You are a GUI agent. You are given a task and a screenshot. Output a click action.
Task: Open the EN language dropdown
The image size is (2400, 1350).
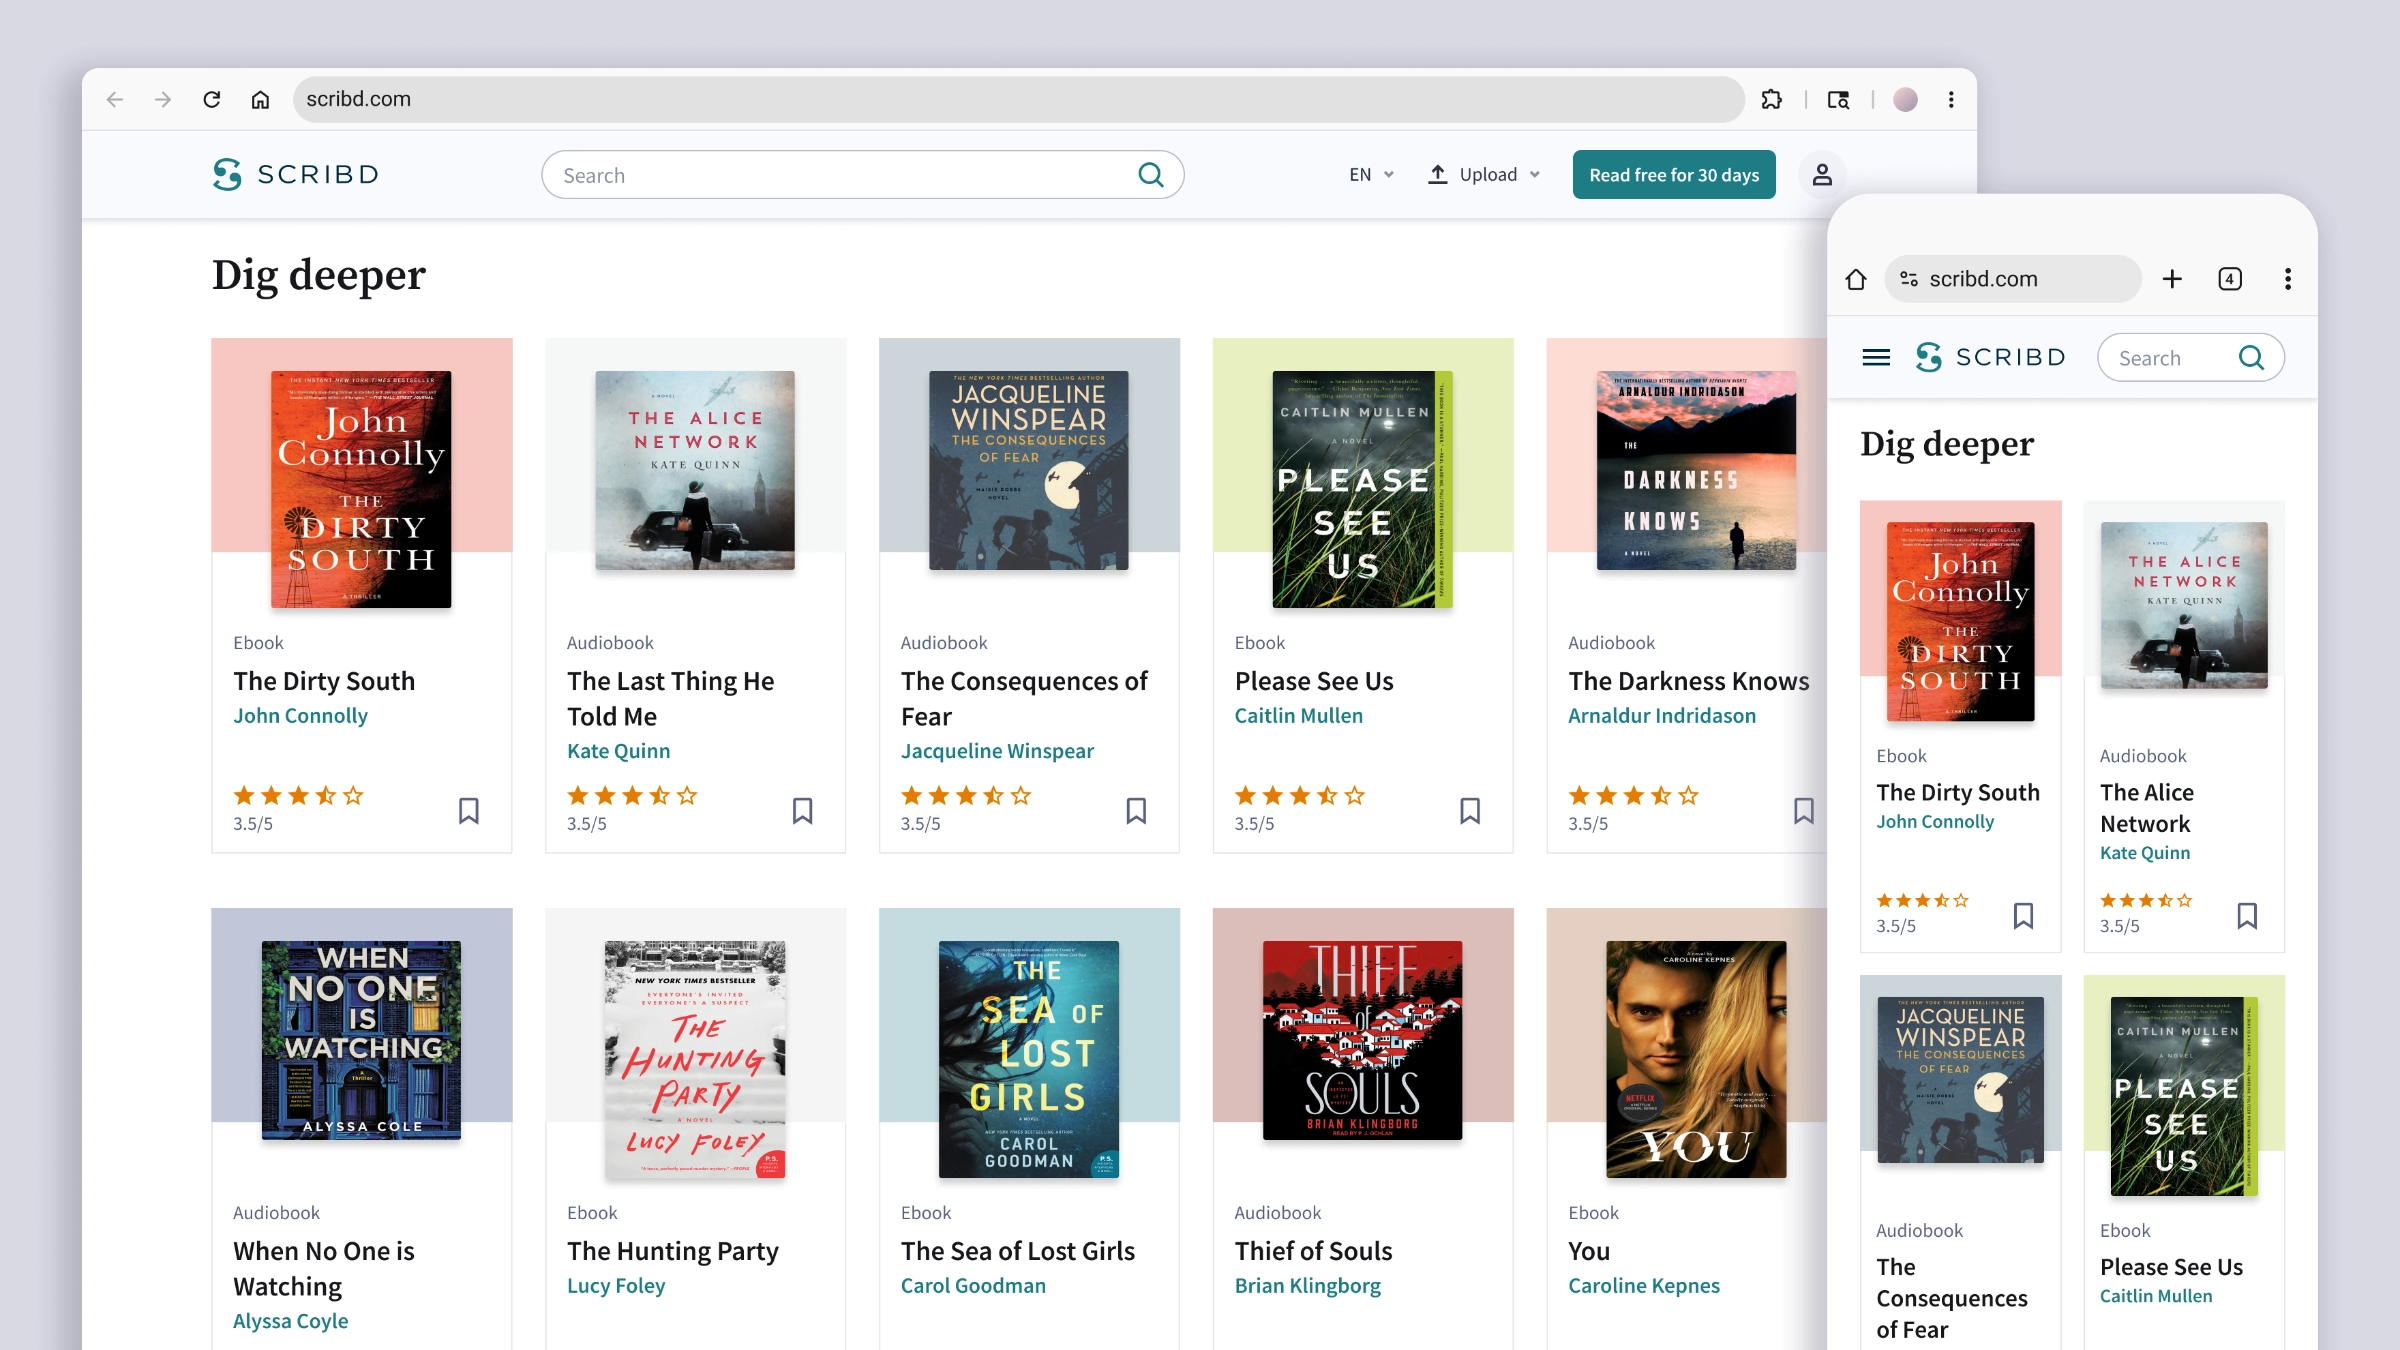click(x=1371, y=175)
